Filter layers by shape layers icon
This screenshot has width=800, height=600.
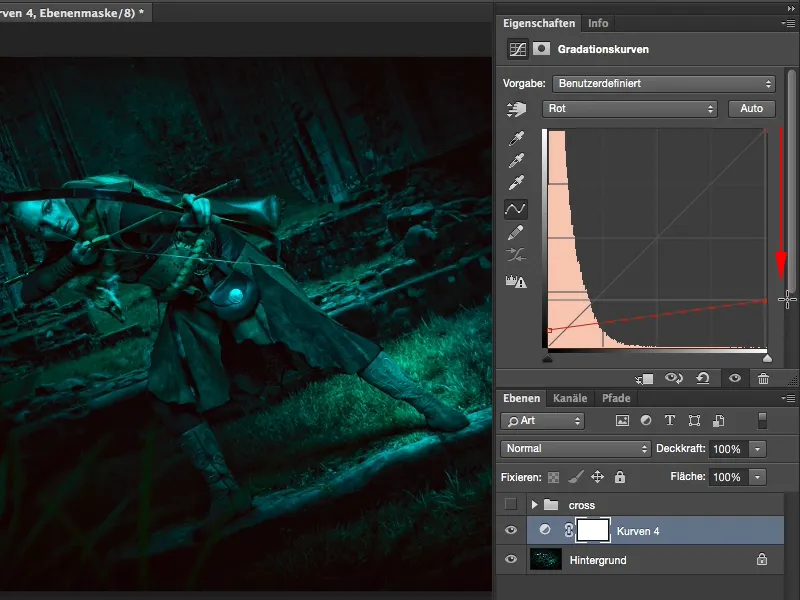coord(694,420)
